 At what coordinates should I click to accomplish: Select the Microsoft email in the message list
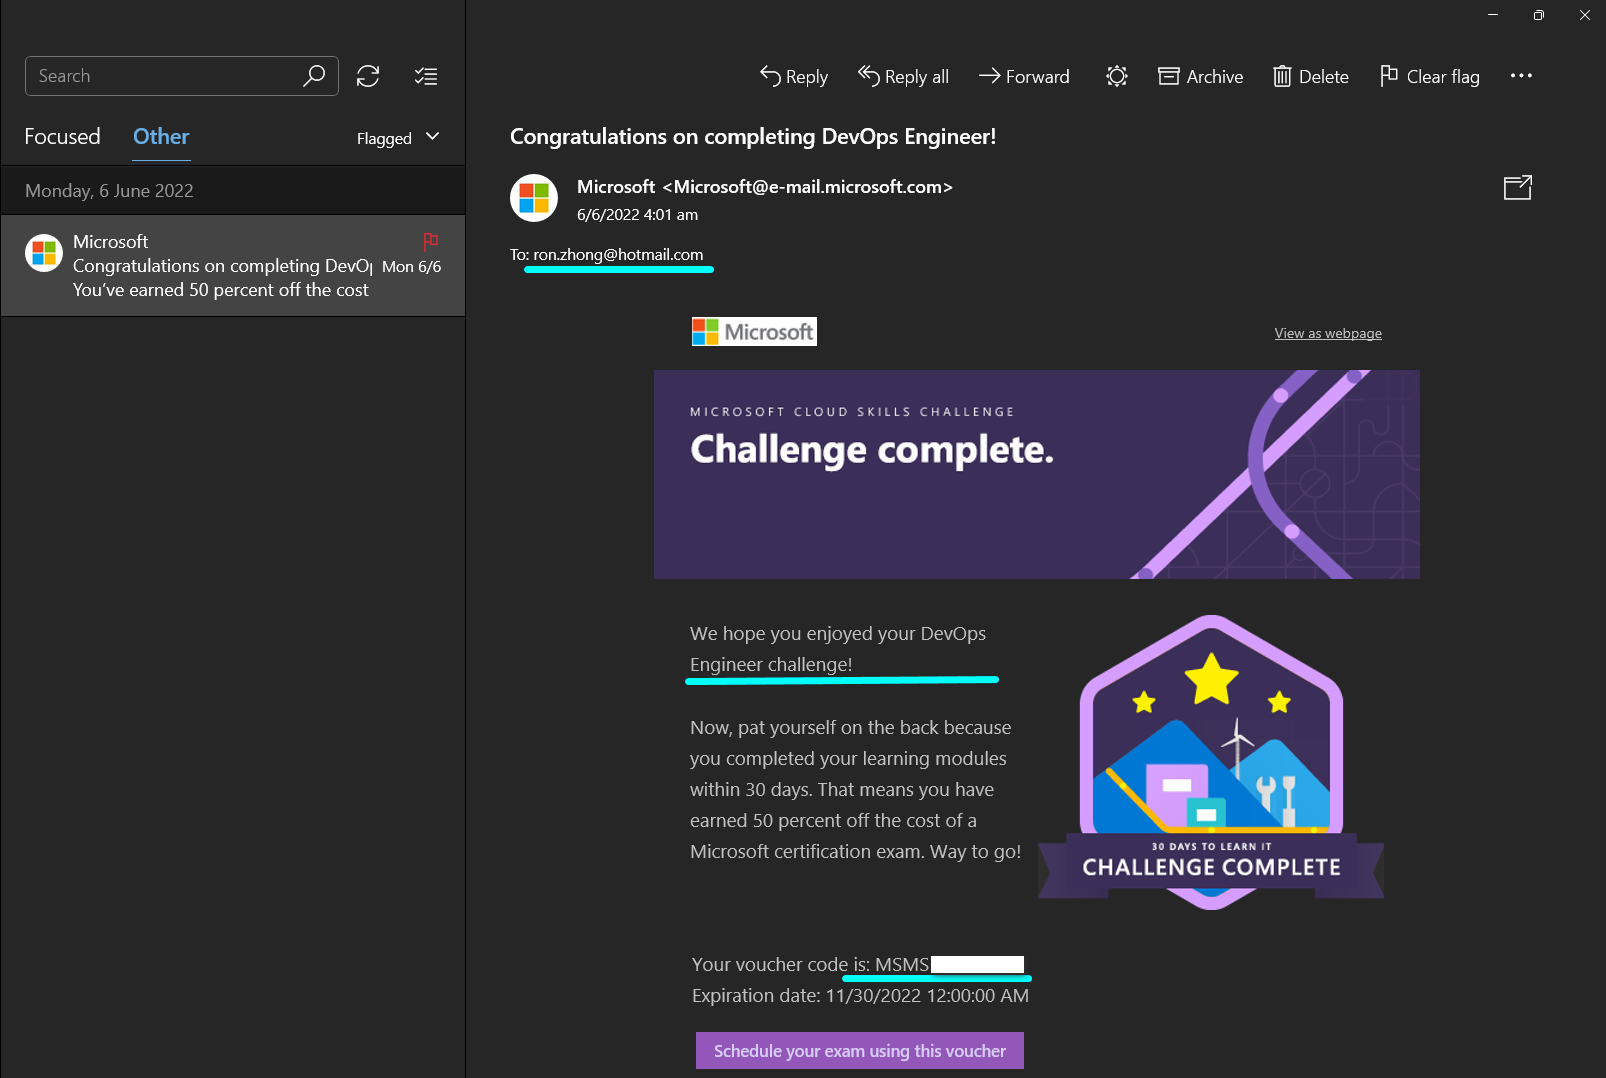point(230,265)
